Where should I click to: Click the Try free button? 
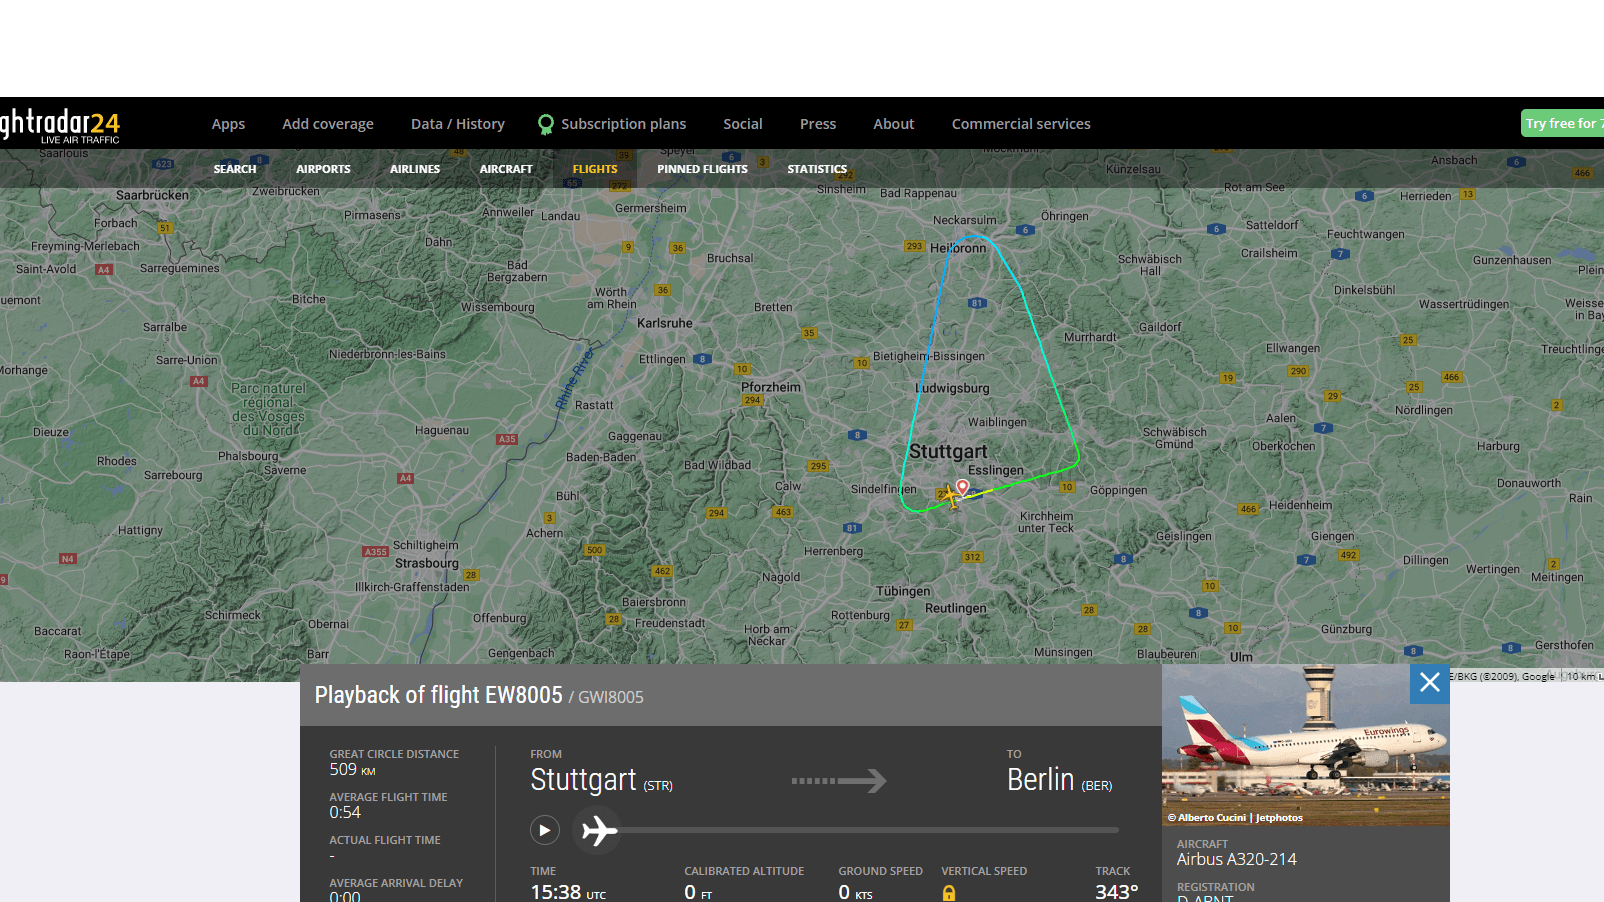[1562, 123]
